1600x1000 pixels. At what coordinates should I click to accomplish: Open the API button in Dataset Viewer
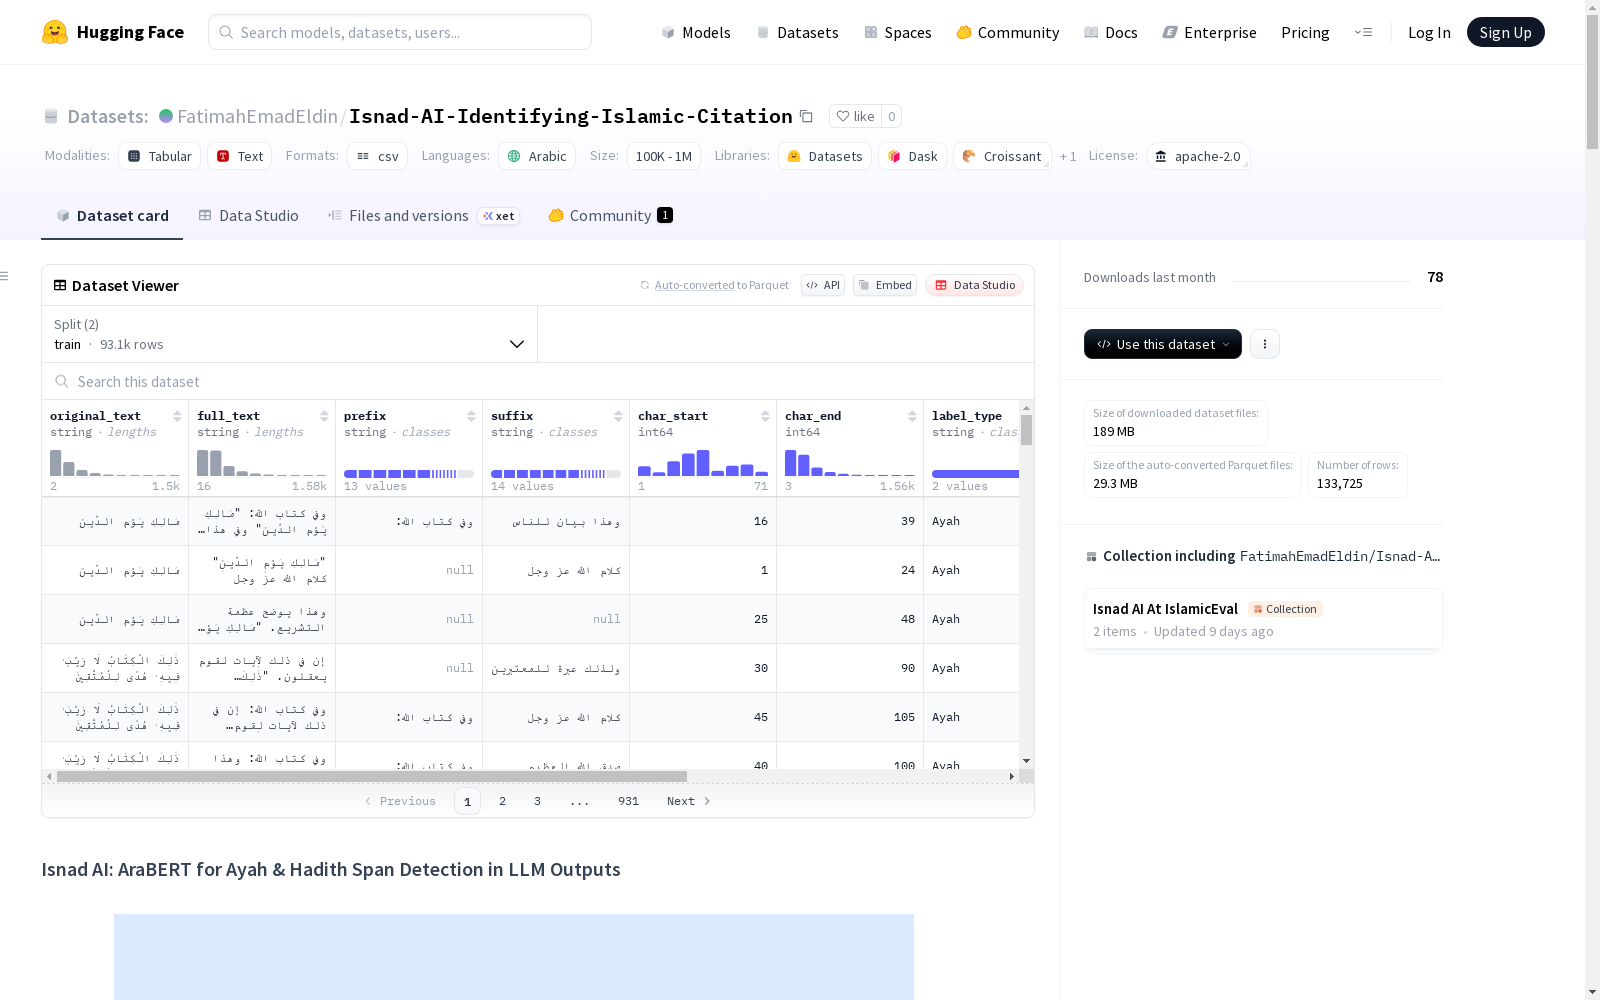(x=823, y=285)
